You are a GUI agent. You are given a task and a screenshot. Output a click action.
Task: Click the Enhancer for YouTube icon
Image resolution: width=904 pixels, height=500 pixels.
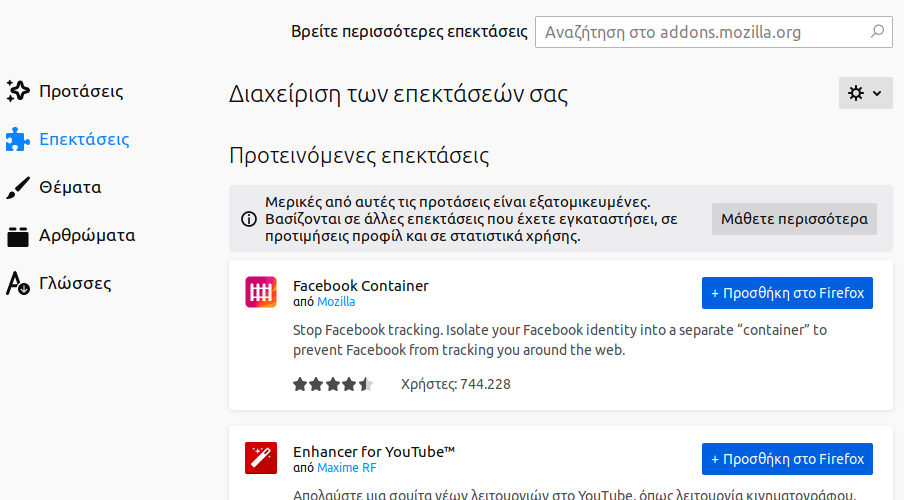(x=261, y=458)
